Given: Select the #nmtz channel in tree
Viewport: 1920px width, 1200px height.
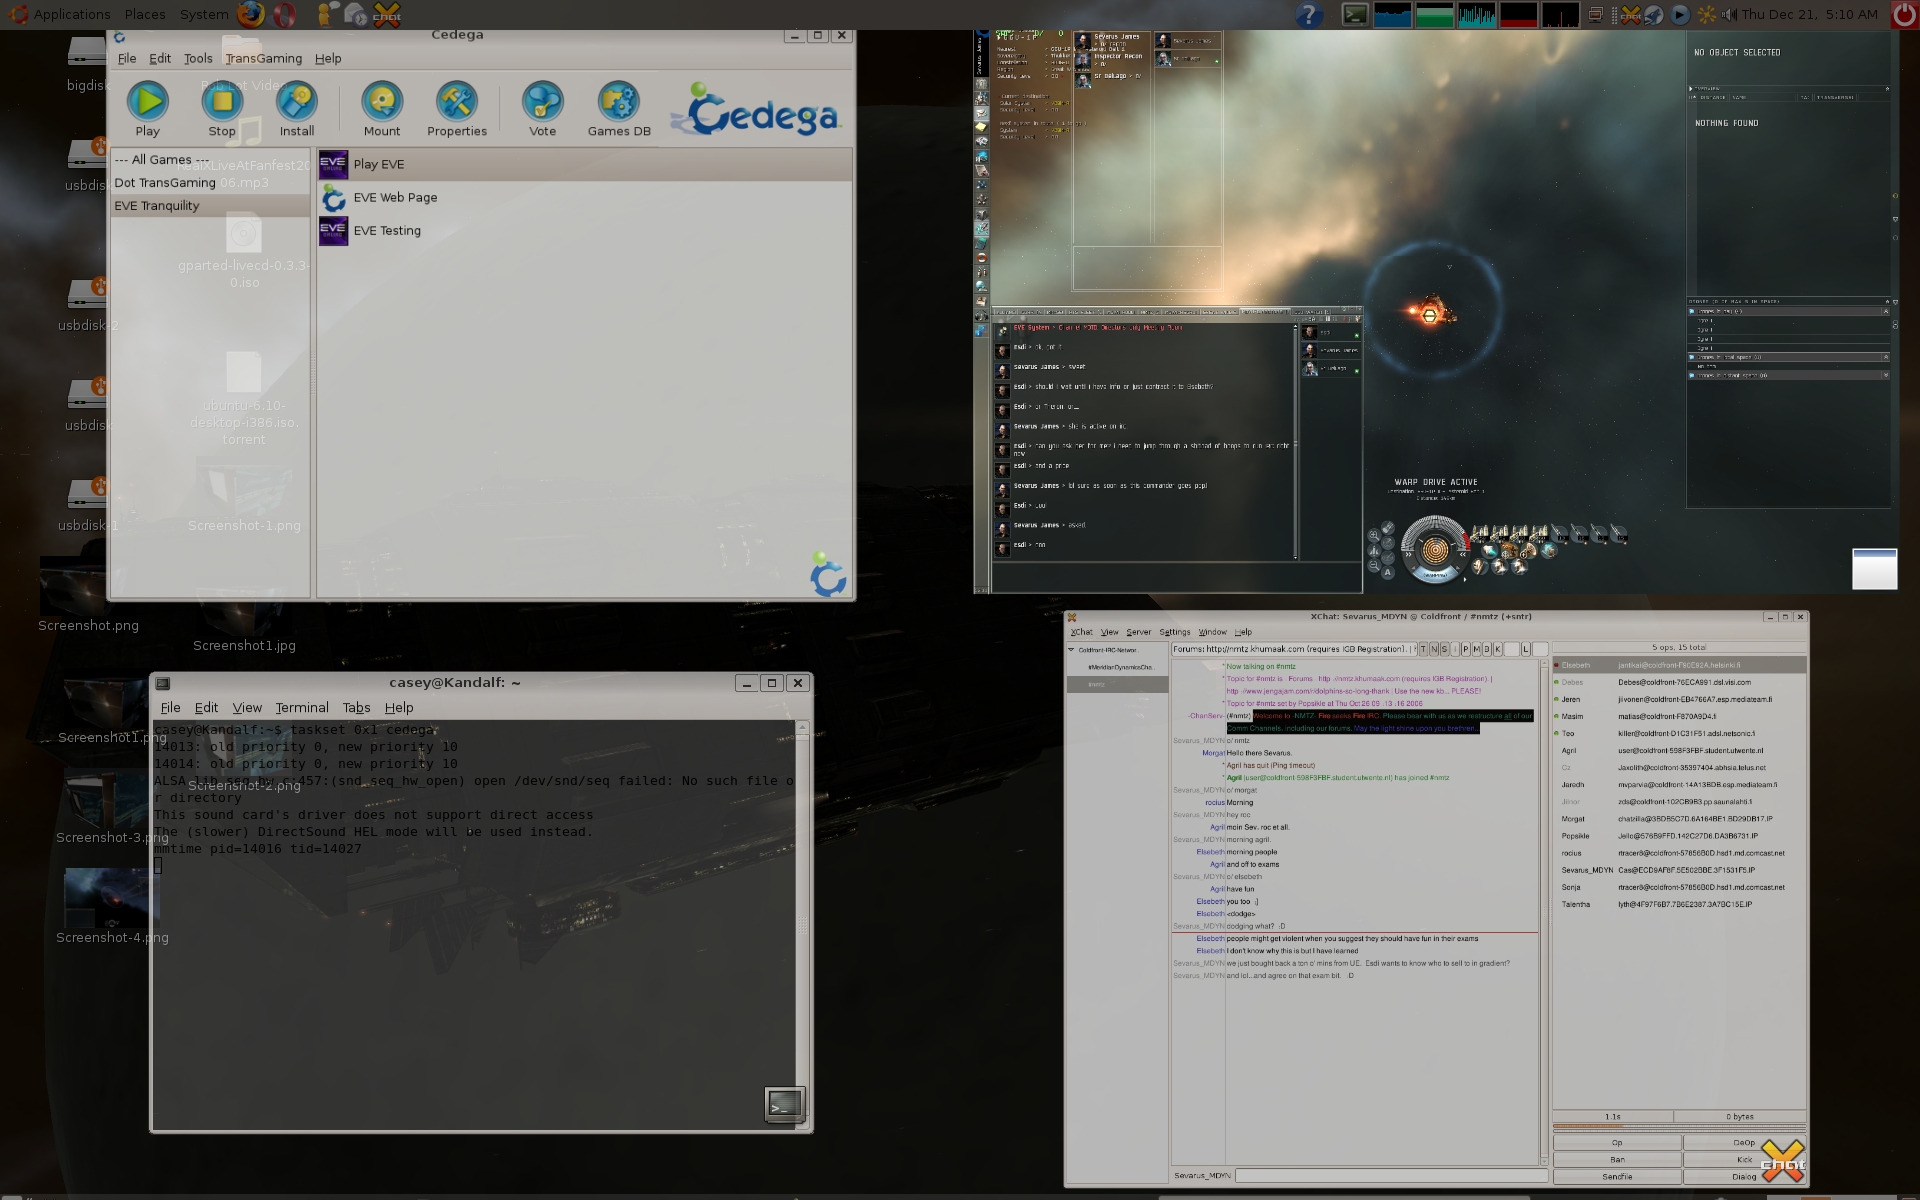Looking at the screenshot, I should point(1097,685).
